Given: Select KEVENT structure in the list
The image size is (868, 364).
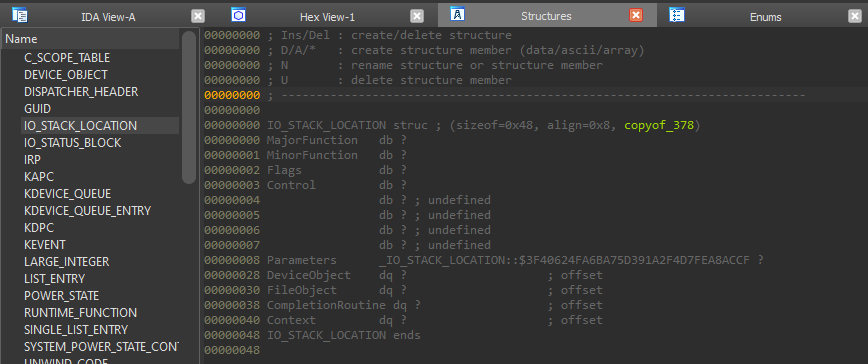Looking at the screenshot, I should pos(45,245).
